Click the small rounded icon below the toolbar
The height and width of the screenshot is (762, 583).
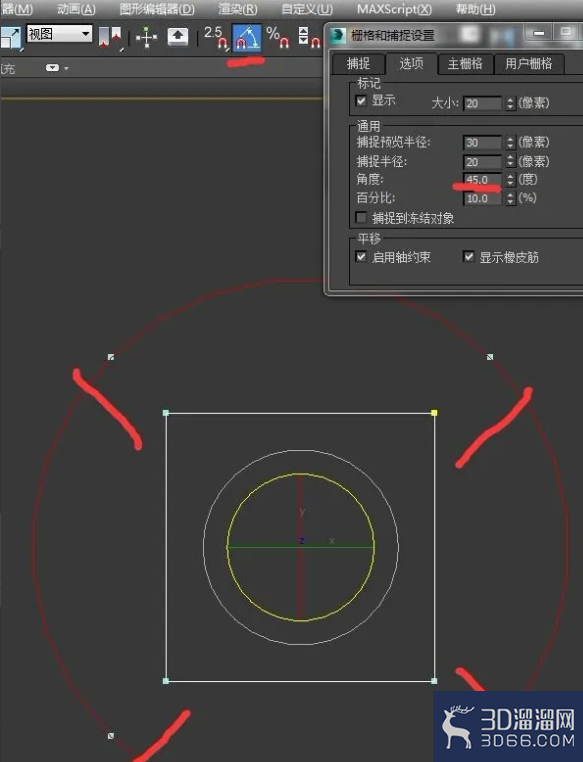52,68
